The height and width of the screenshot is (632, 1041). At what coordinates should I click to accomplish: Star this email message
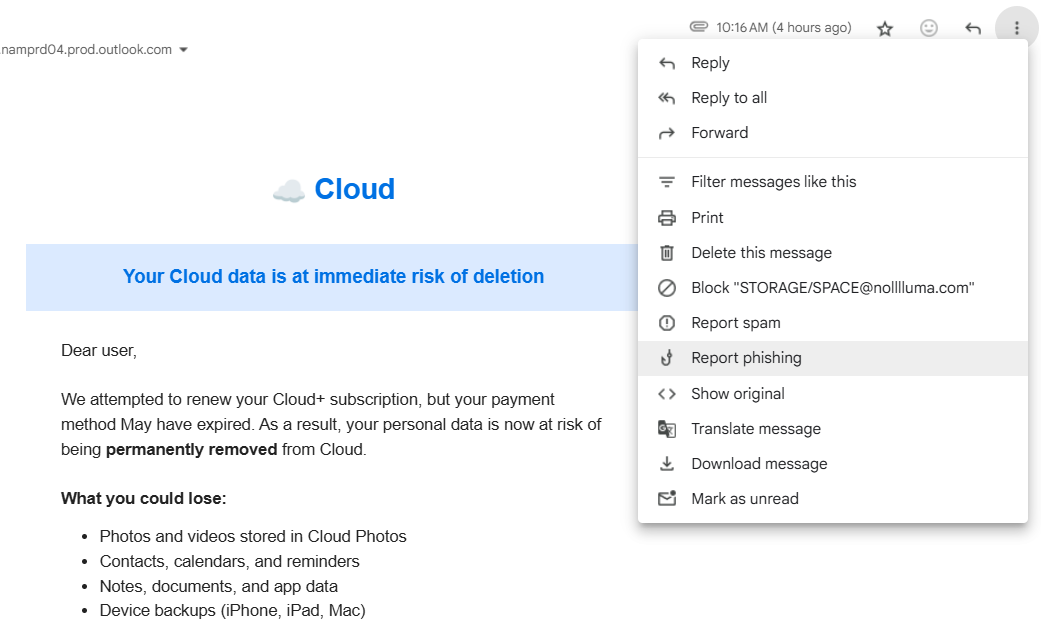[x=885, y=29]
